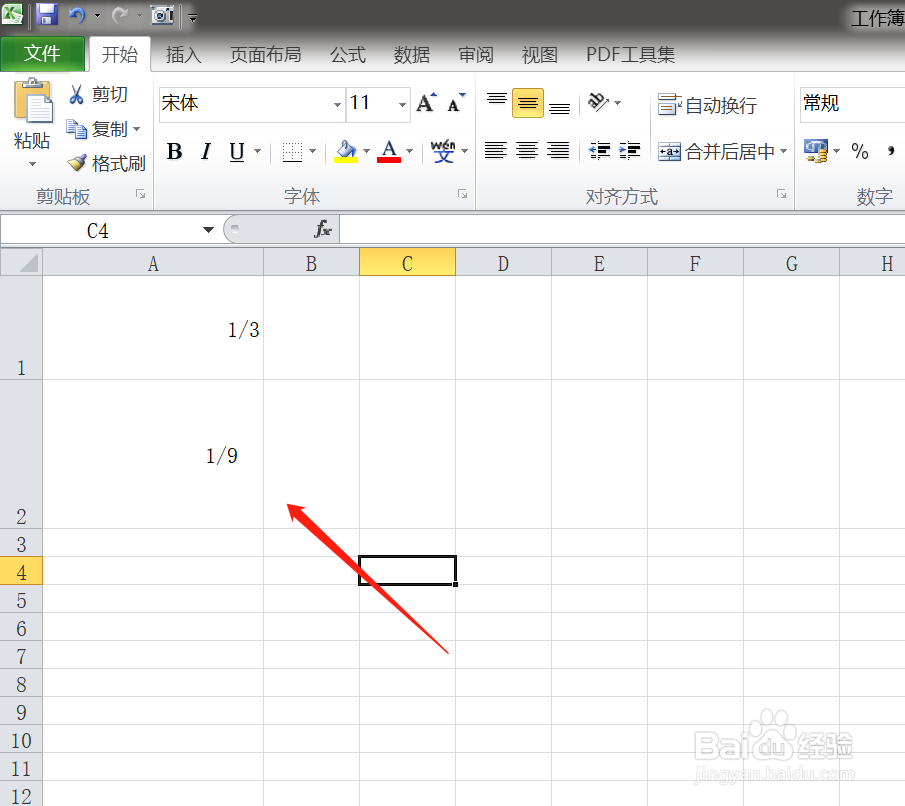Click the fx insert function icon
Screen dimensions: 905x806
323,230
